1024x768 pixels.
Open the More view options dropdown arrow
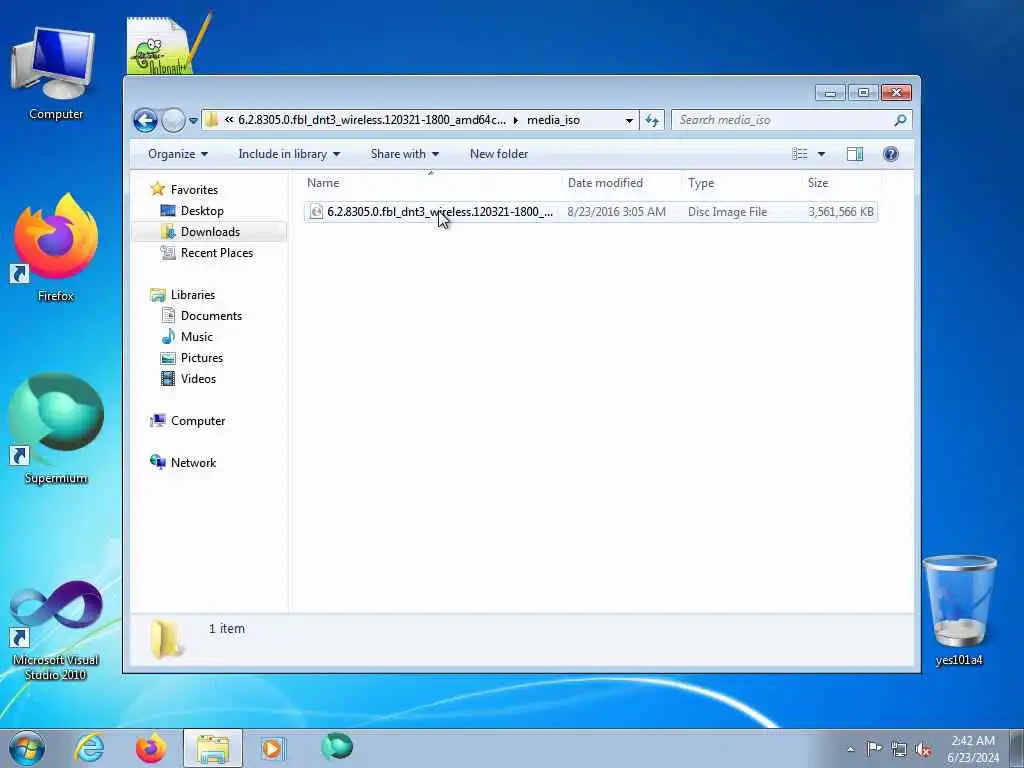coord(822,154)
